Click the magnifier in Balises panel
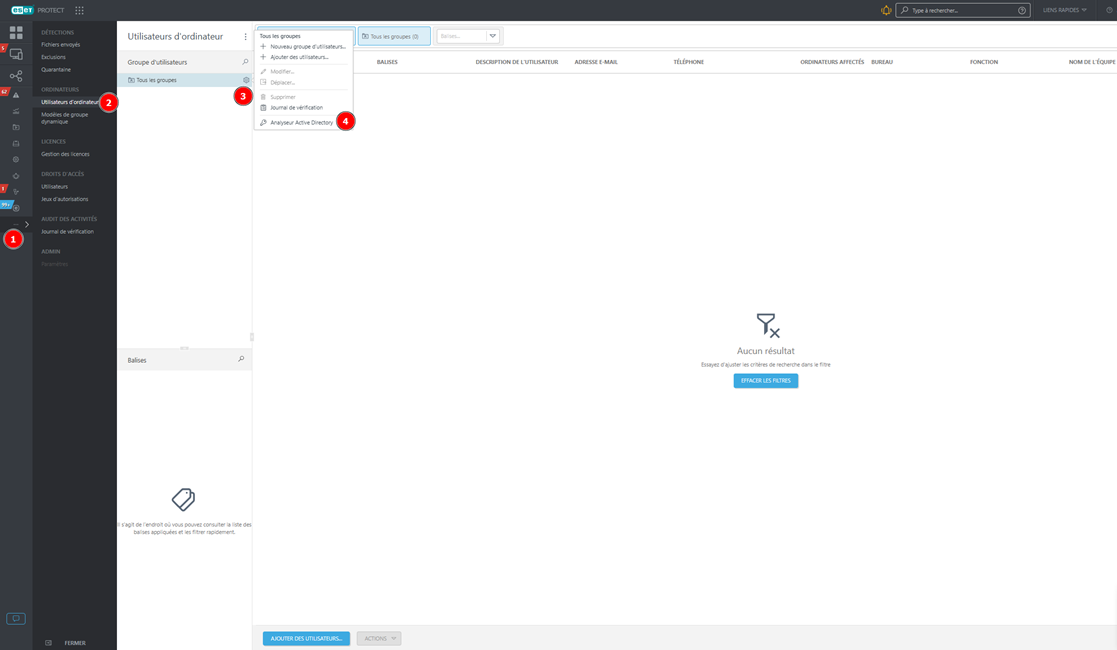 (241, 359)
